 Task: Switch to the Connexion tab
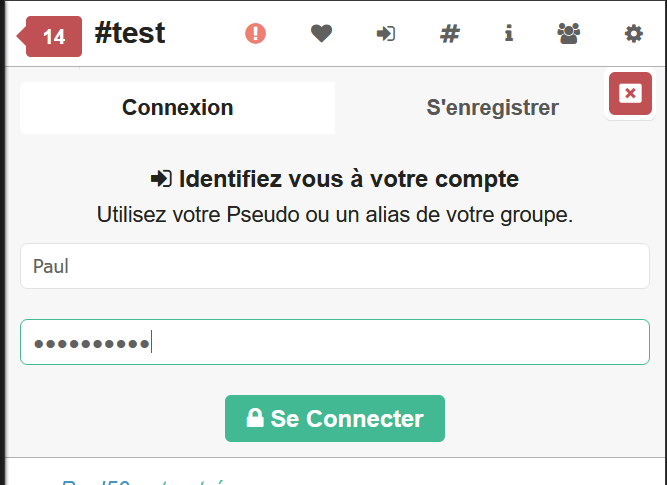tap(177, 108)
